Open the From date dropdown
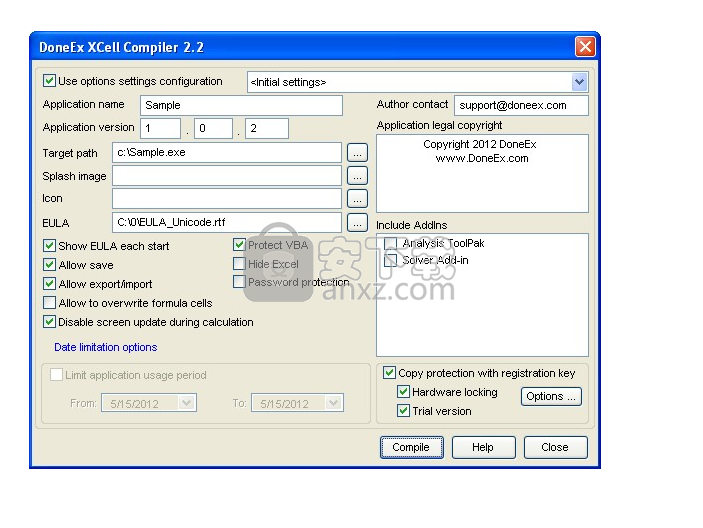 (x=187, y=403)
